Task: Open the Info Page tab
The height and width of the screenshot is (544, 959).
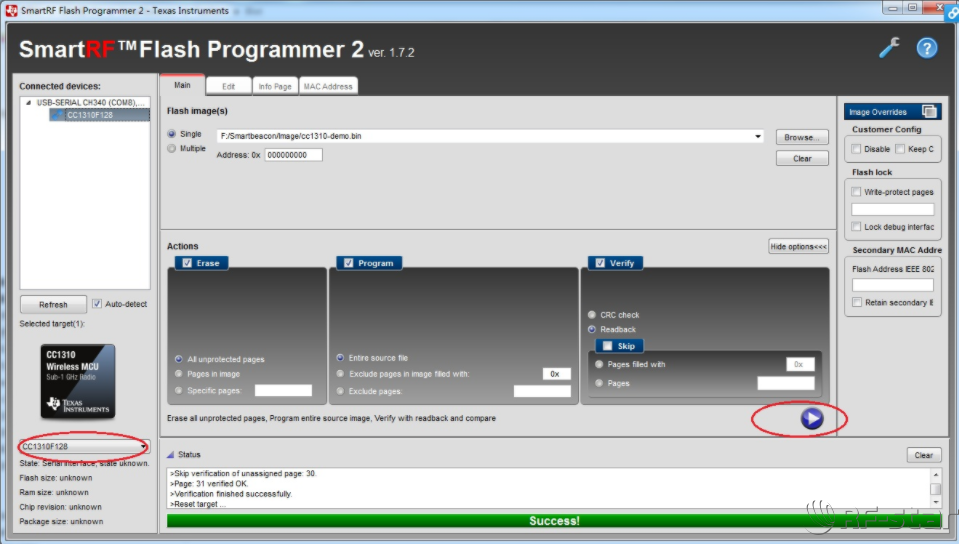Action: 275,87
